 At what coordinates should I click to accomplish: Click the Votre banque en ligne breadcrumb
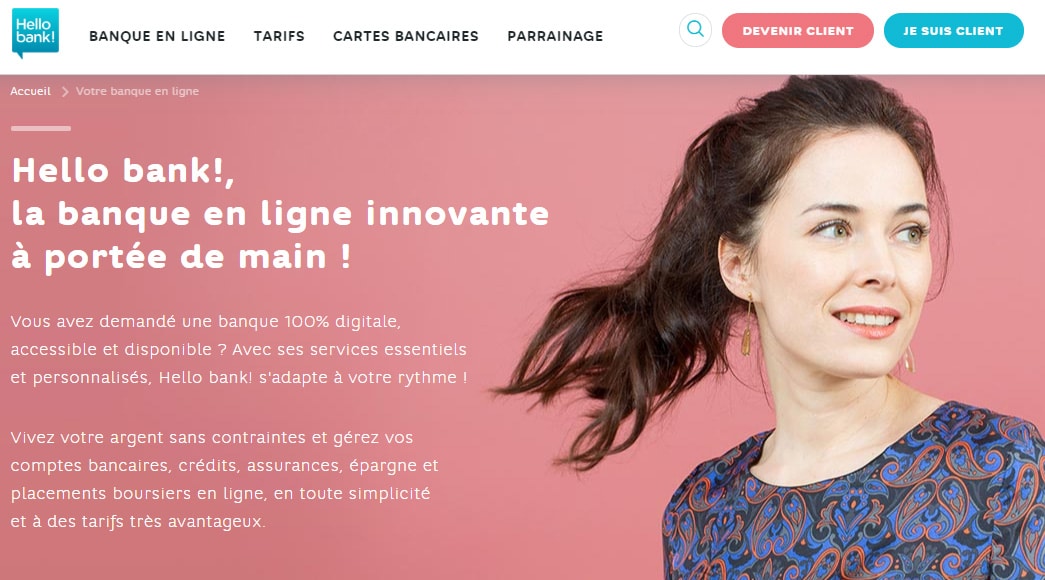coord(137,91)
